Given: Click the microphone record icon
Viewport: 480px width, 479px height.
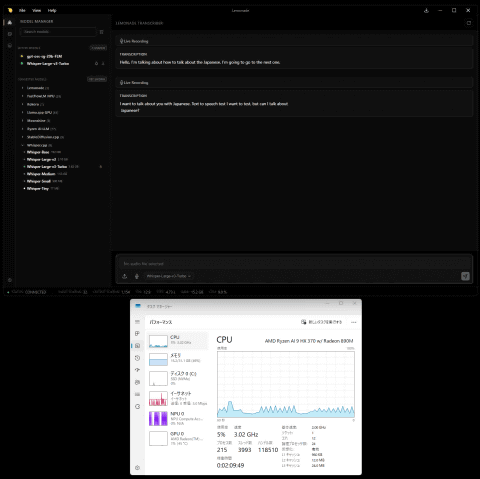Looking at the screenshot, I should pos(137,276).
